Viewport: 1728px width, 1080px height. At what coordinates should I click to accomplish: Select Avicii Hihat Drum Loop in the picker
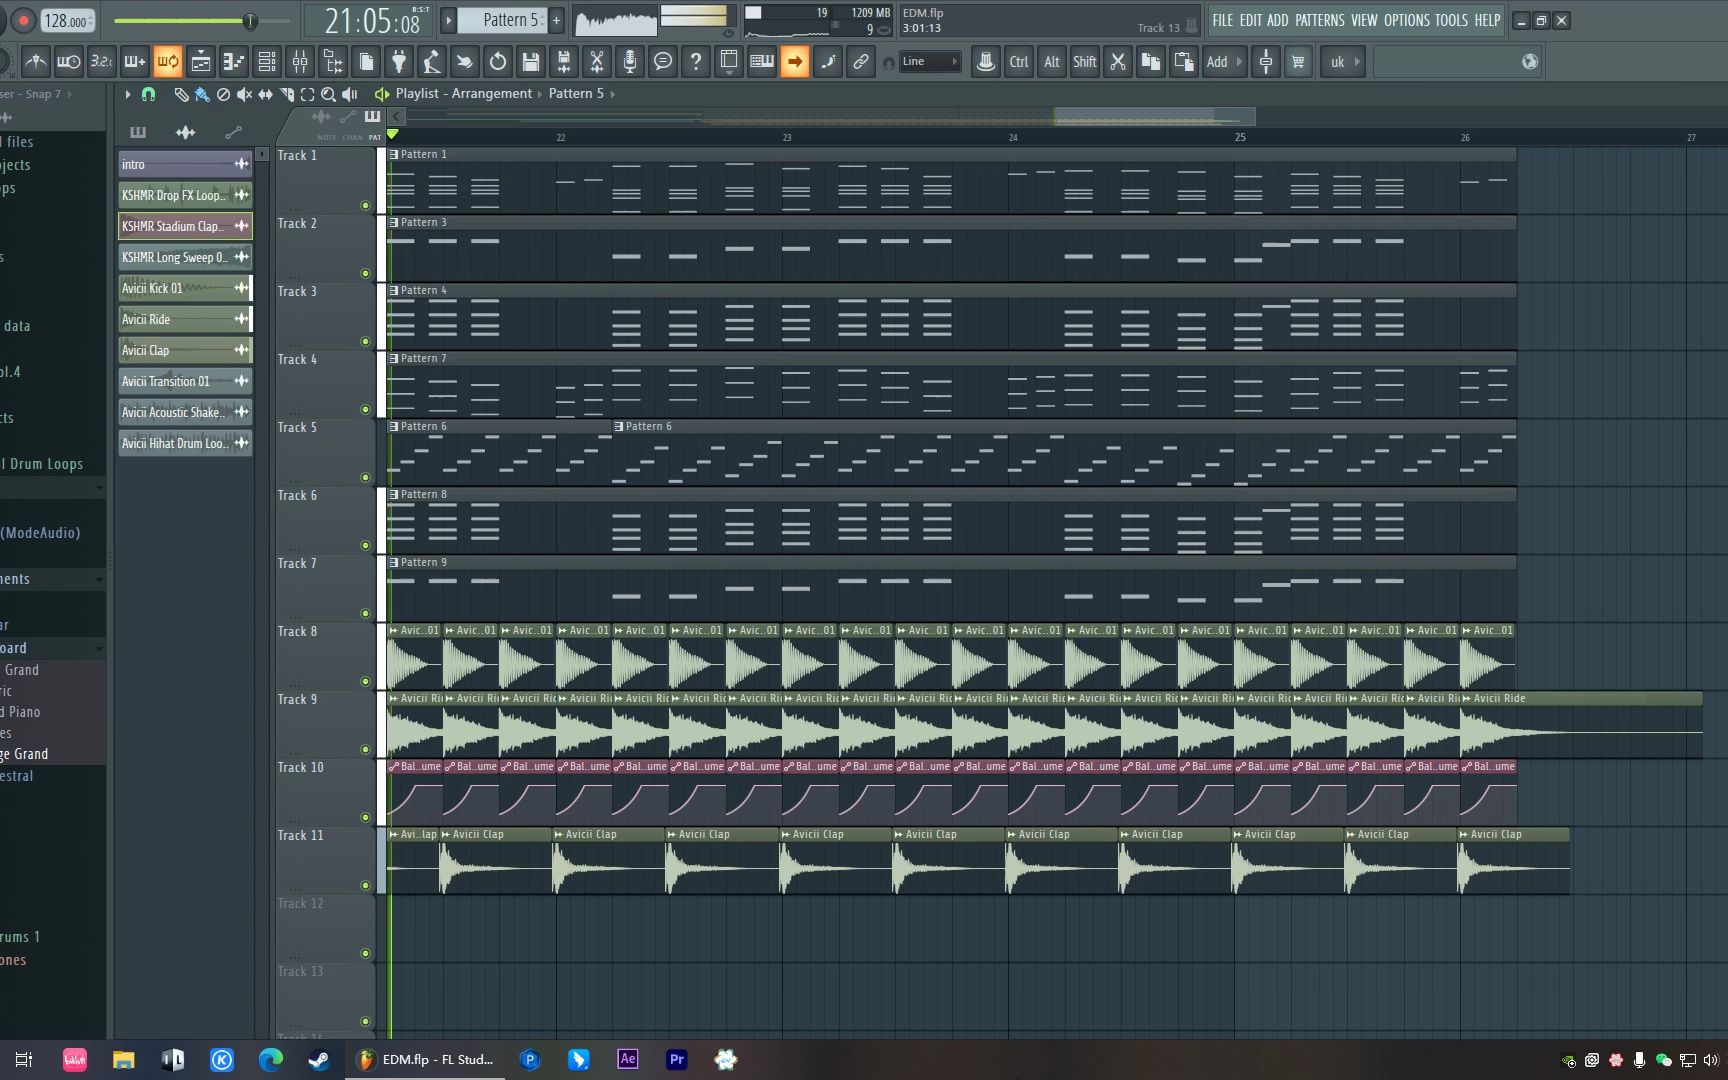185,443
